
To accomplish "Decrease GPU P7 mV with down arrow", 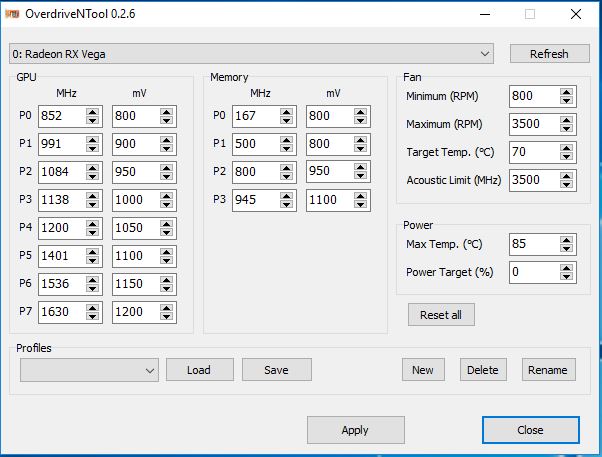I will coord(167,316).
